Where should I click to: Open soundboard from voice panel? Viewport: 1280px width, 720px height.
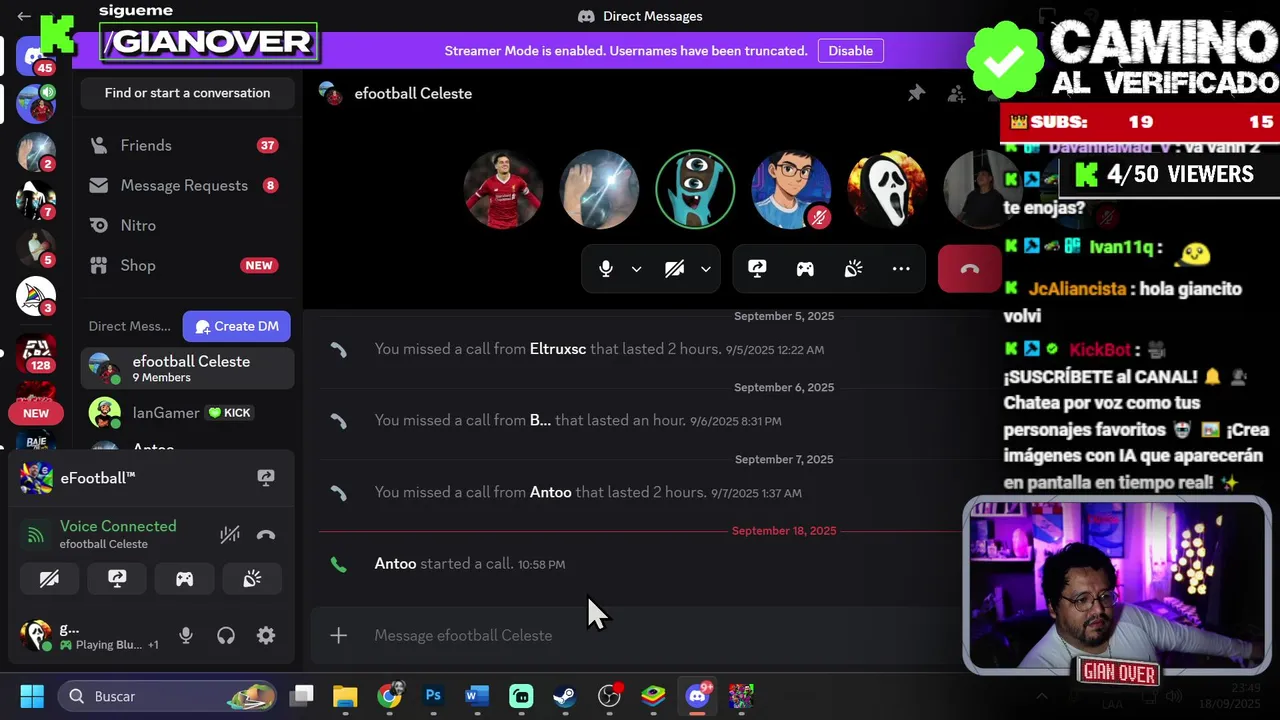(x=252, y=579)
